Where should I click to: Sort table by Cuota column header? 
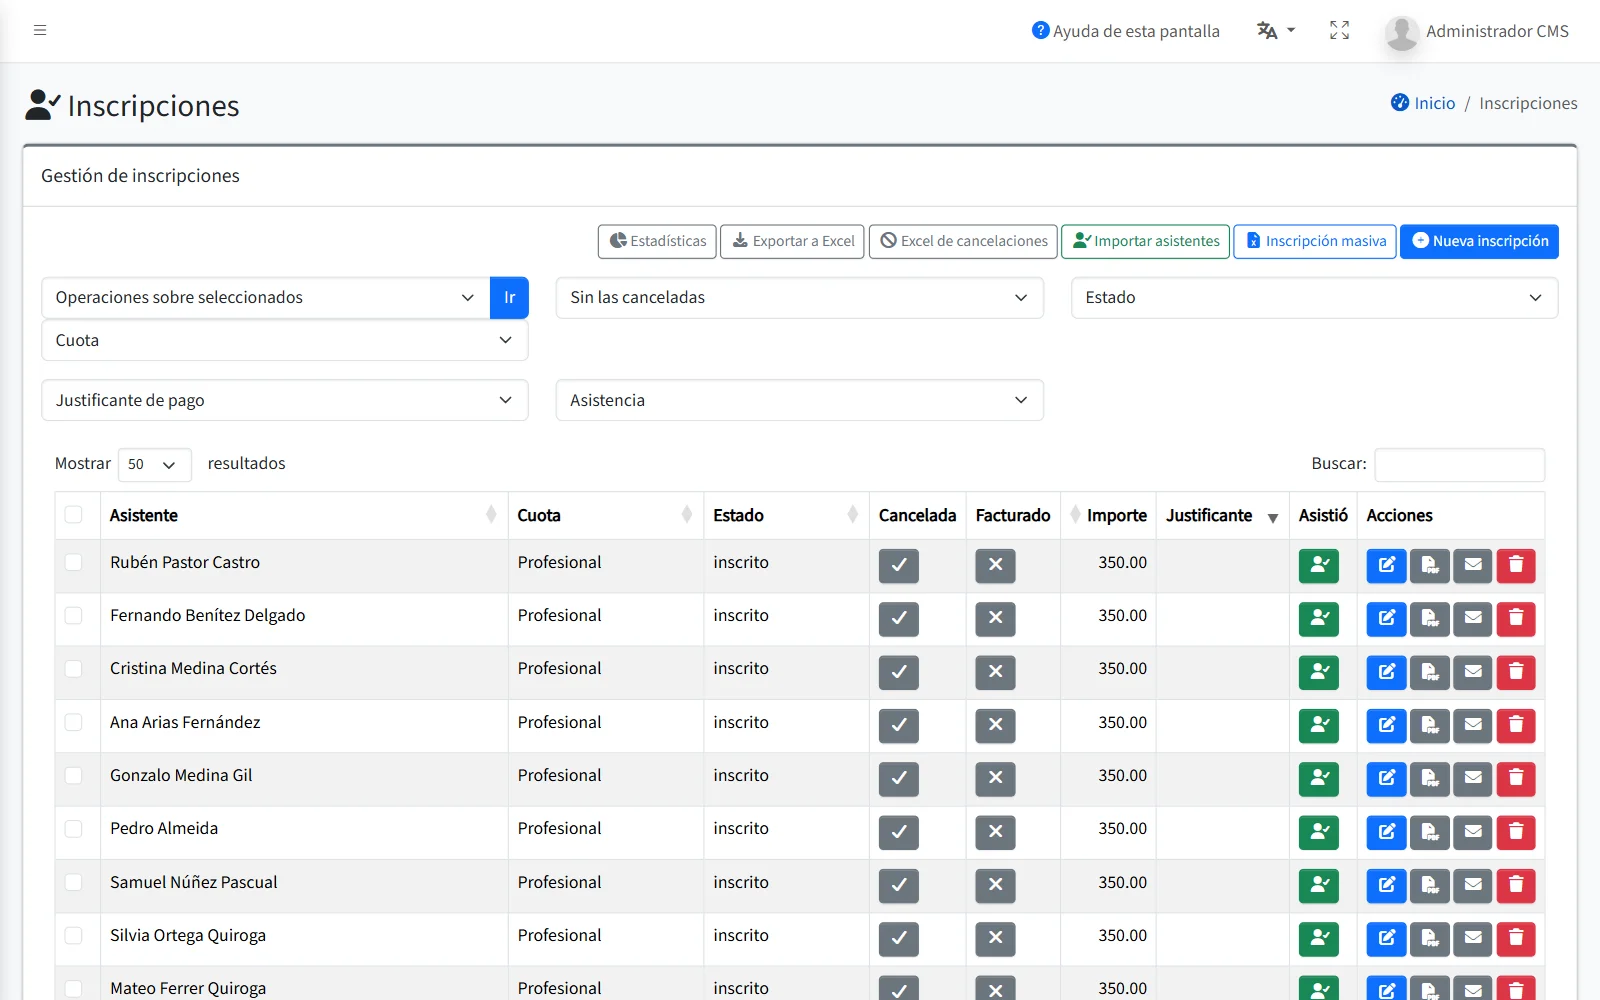(605, 515)
